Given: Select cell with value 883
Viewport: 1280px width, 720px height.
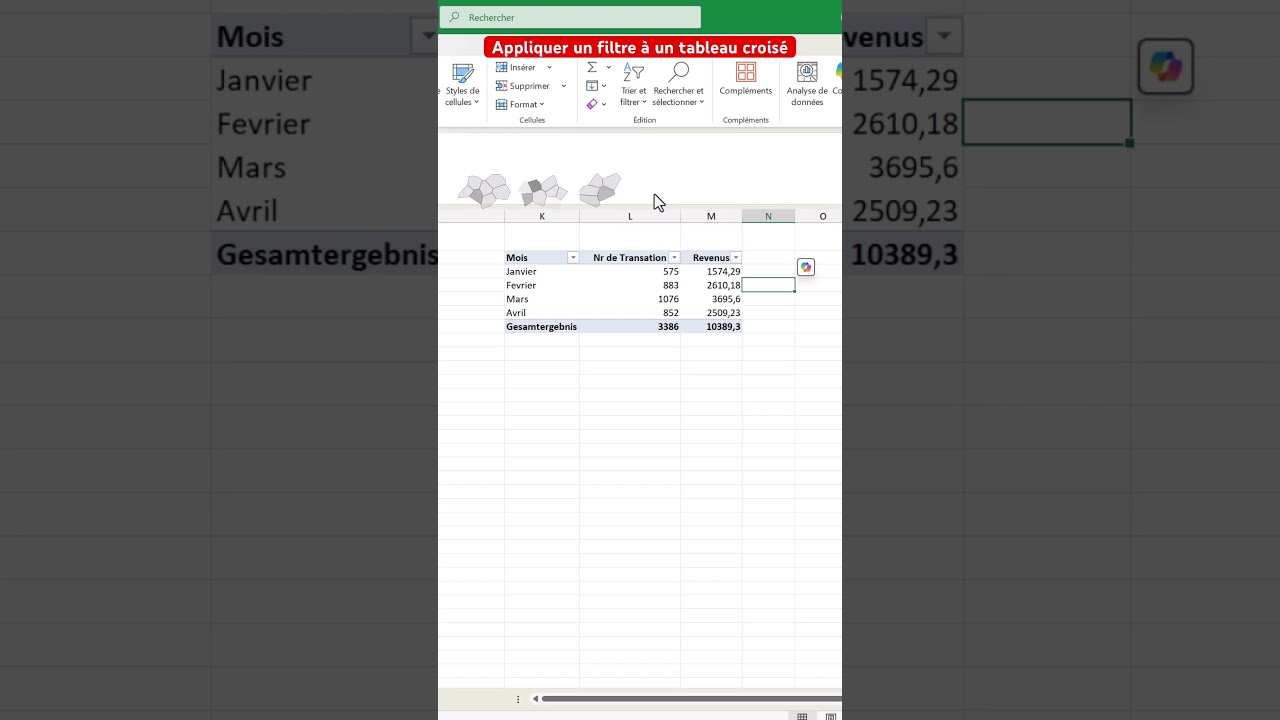Looking at the screenshot, I should pyautogui.click(x=630, y=285).
